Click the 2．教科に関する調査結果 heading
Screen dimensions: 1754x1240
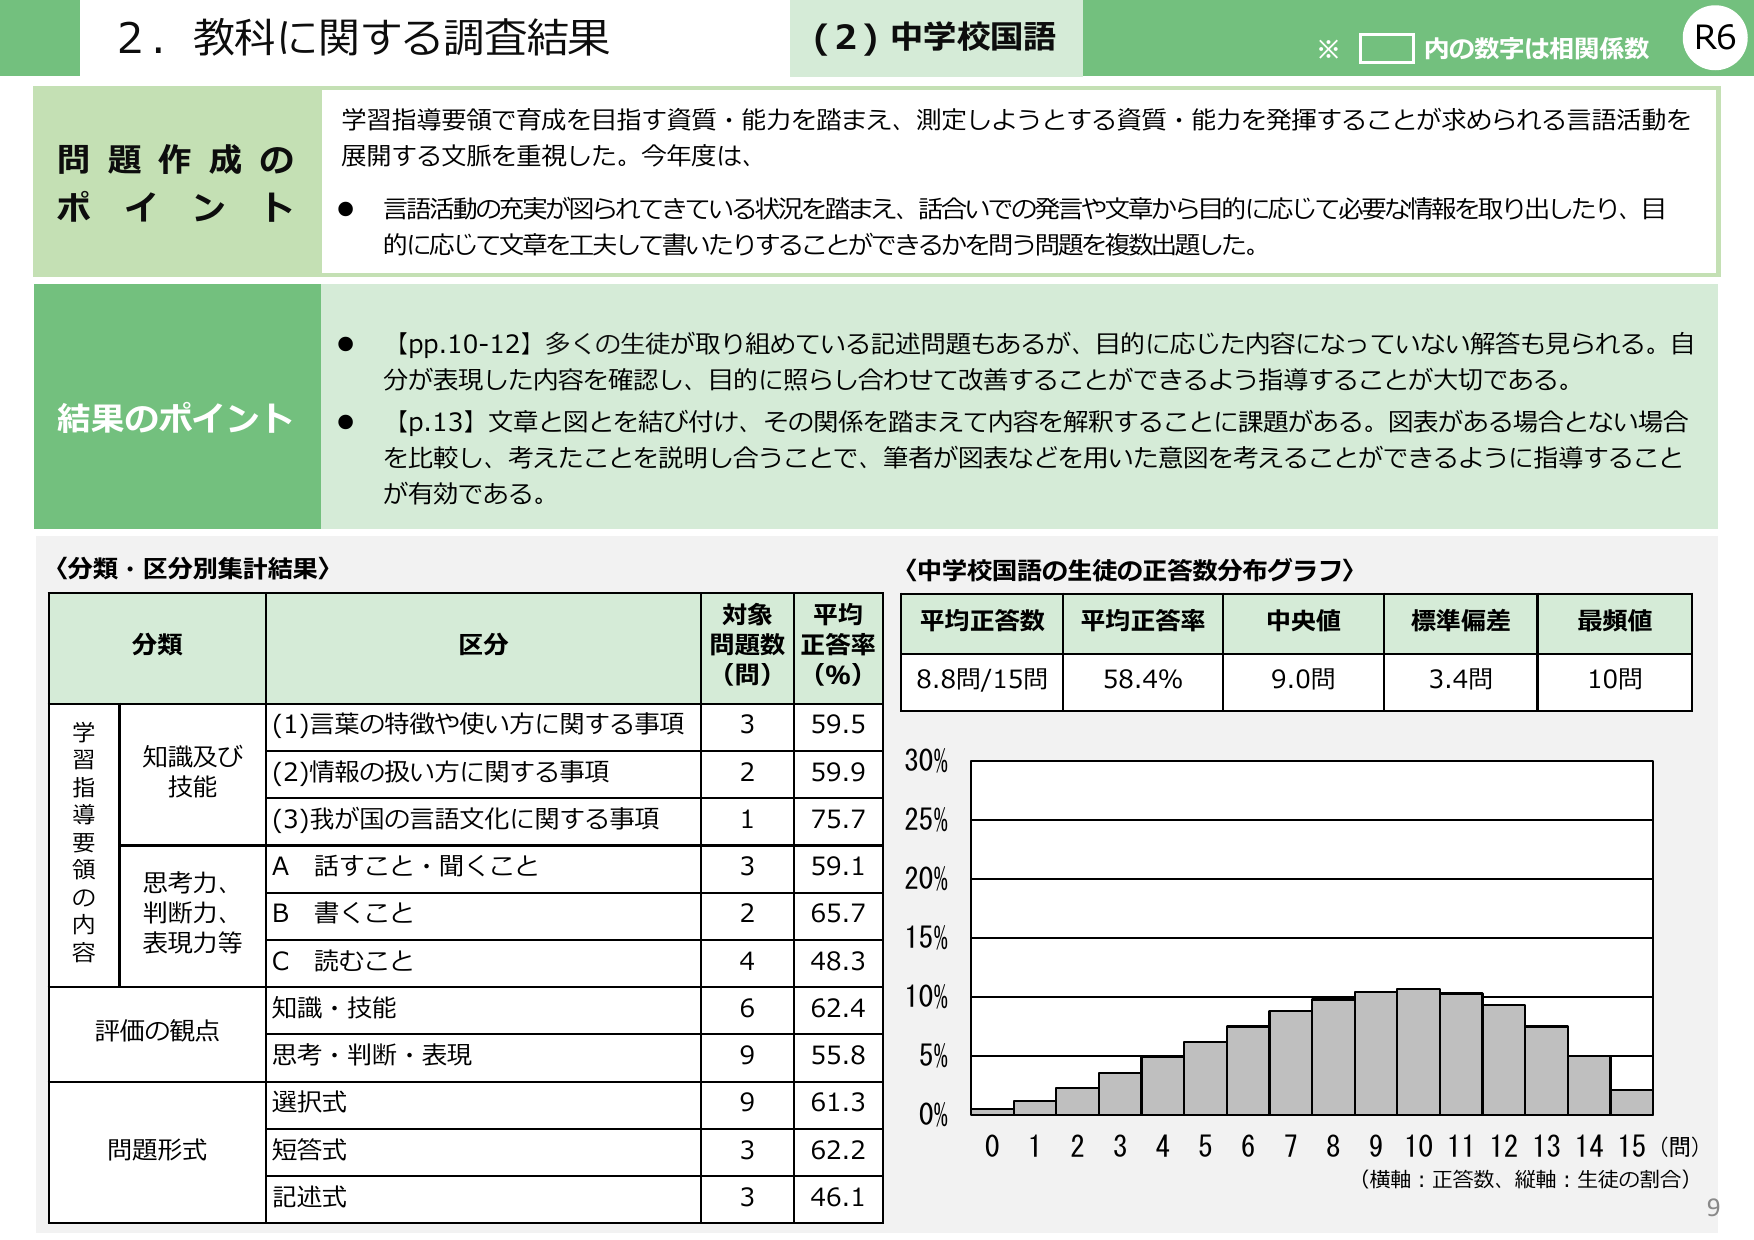pos(366,38)
